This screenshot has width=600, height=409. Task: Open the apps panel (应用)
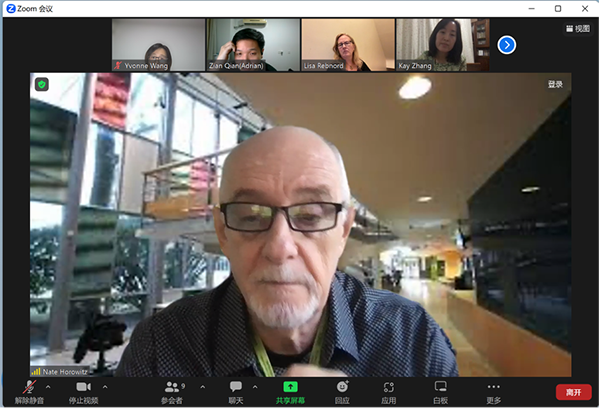[x=388, y=390]
